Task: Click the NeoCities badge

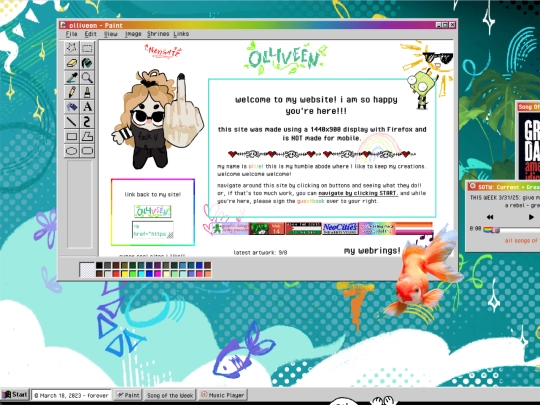Action: [x=340, y=228]
